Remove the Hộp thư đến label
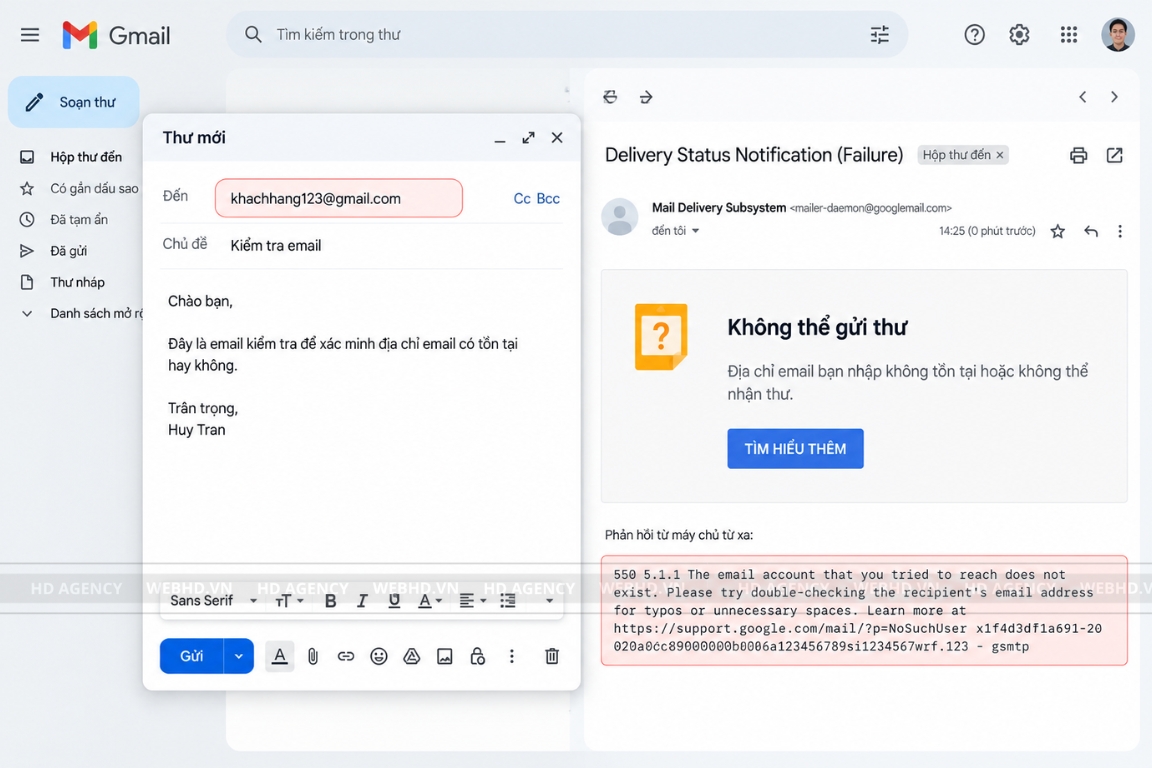The height and width of the screenshot is (768, 1152). click(x=1000, y=155)
